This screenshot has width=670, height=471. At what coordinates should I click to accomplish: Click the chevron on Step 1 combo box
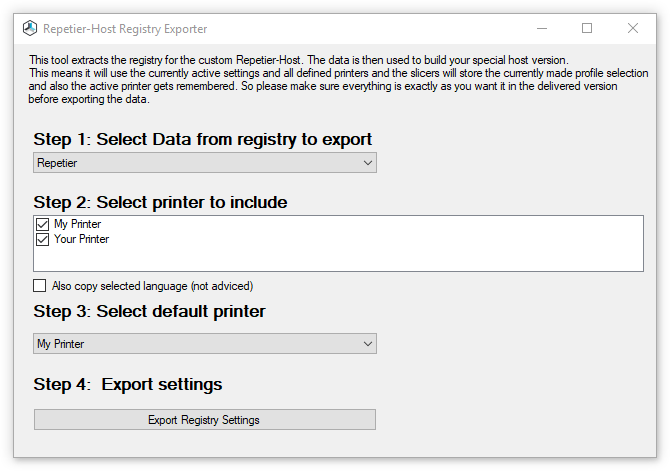tap(367, 163)
